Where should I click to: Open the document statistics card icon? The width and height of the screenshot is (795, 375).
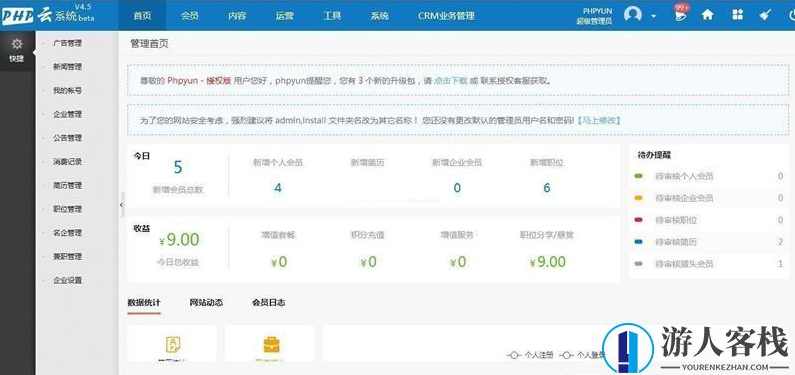tap(173, 345)
